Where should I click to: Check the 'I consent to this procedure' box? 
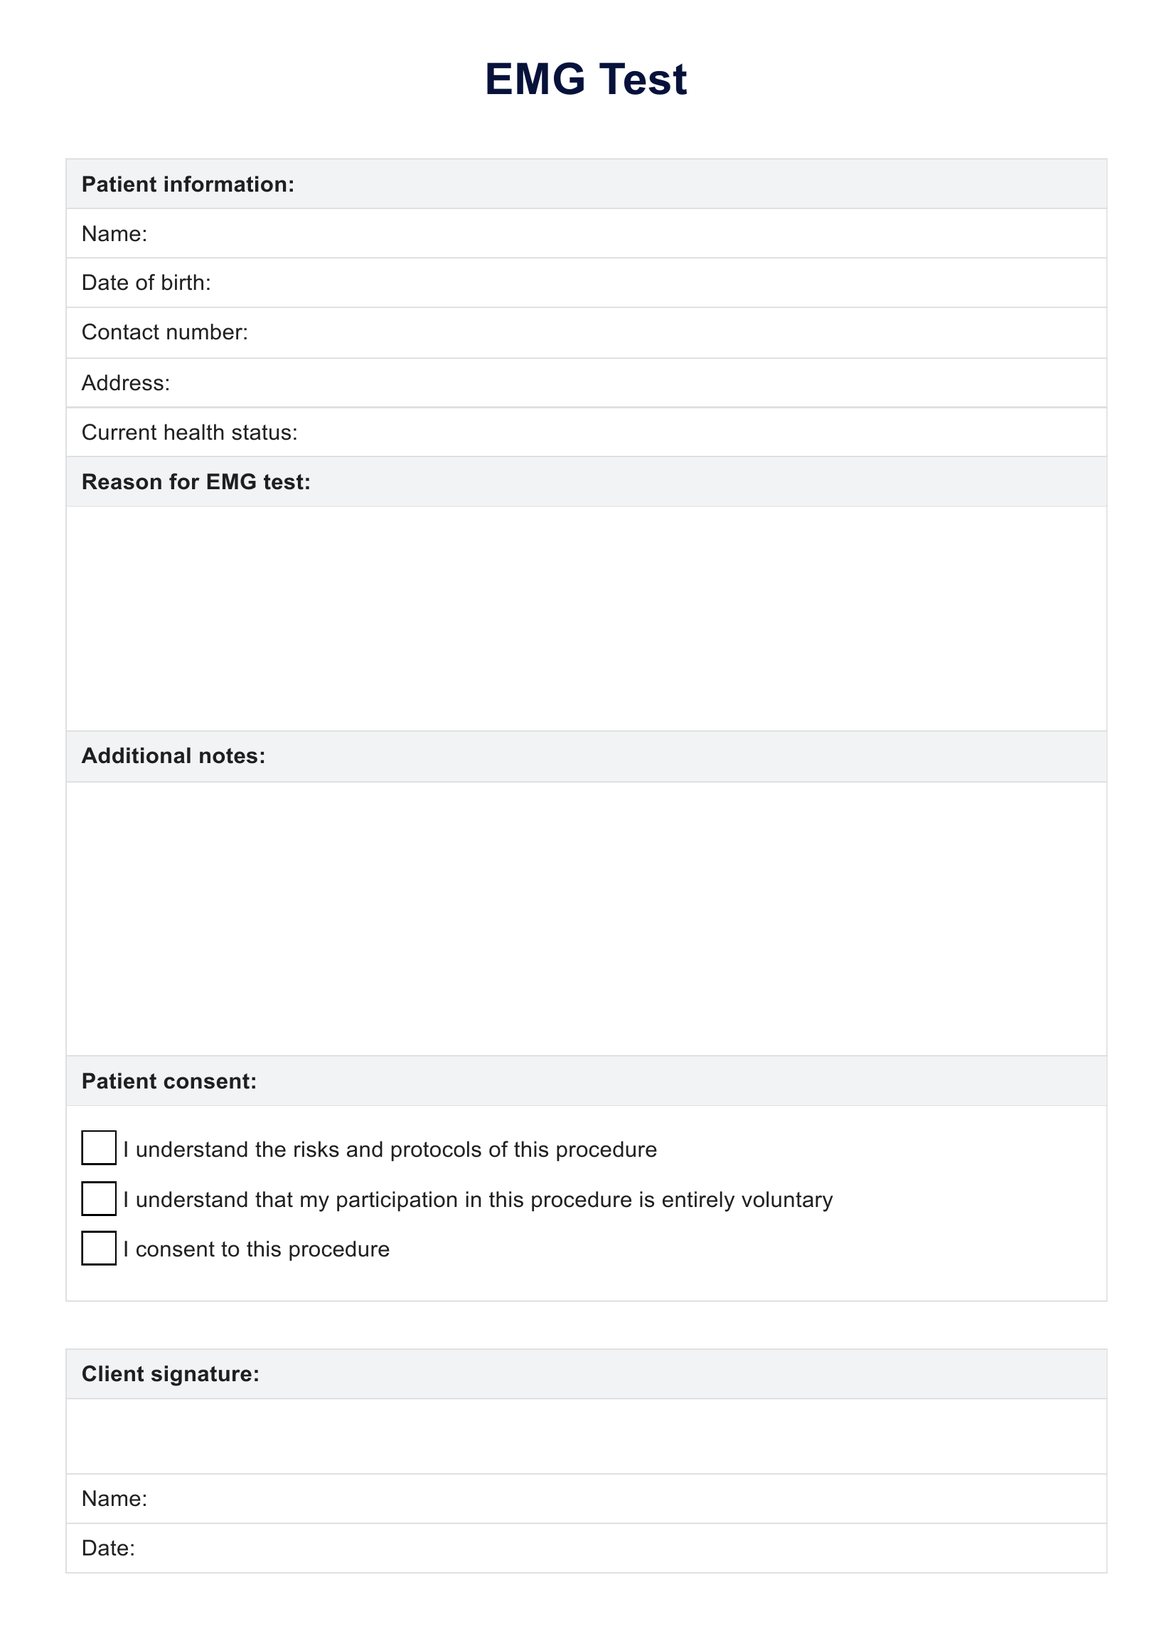[x=98, y=1248]
